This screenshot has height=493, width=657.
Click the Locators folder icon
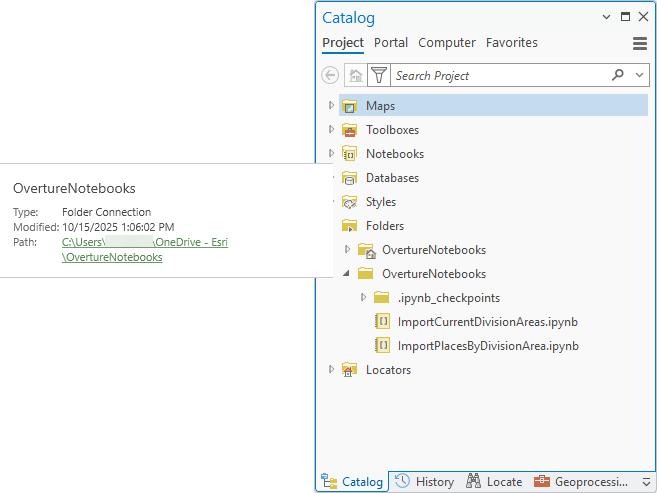[x=349, y=370]
